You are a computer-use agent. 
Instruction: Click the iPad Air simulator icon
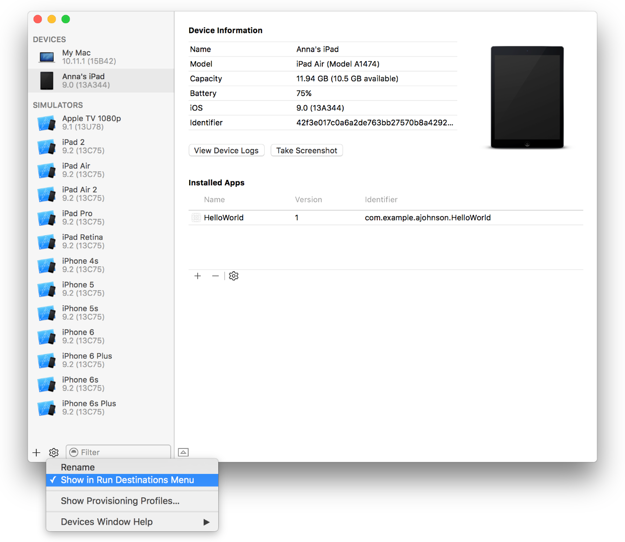click(47, 171)
